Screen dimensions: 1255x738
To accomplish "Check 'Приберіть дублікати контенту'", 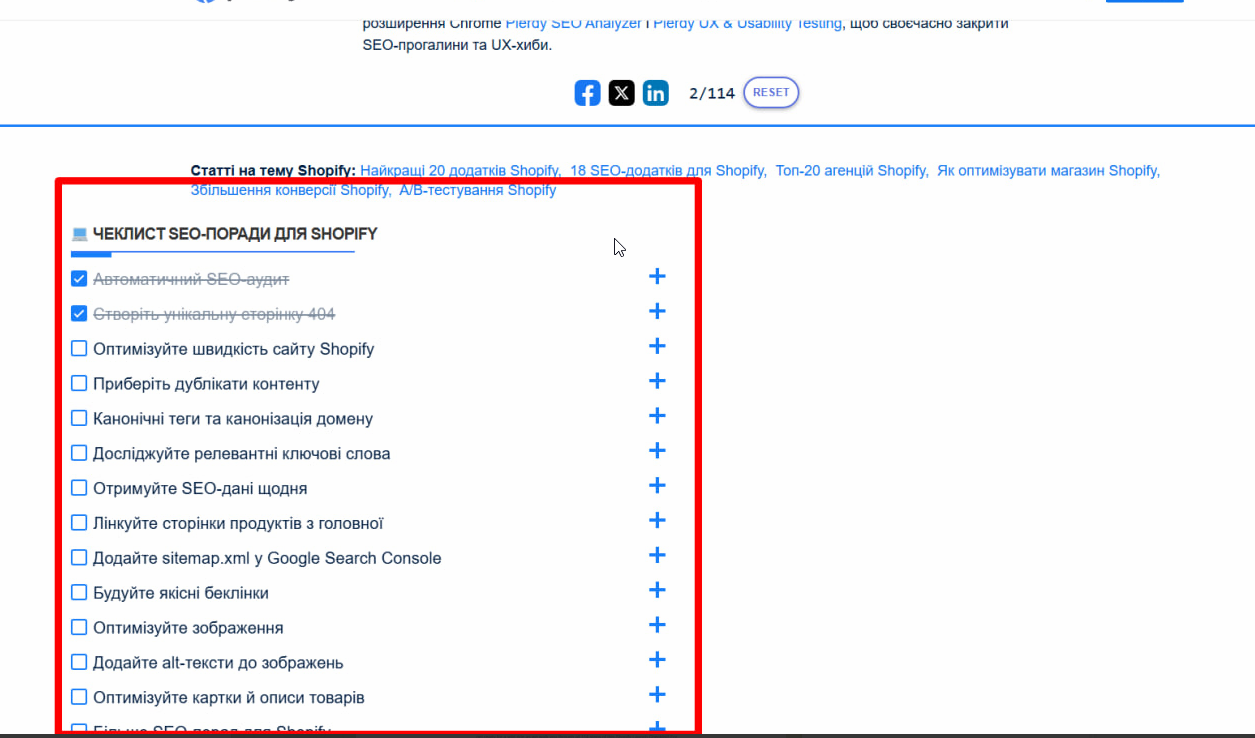I will click(79, 384).
